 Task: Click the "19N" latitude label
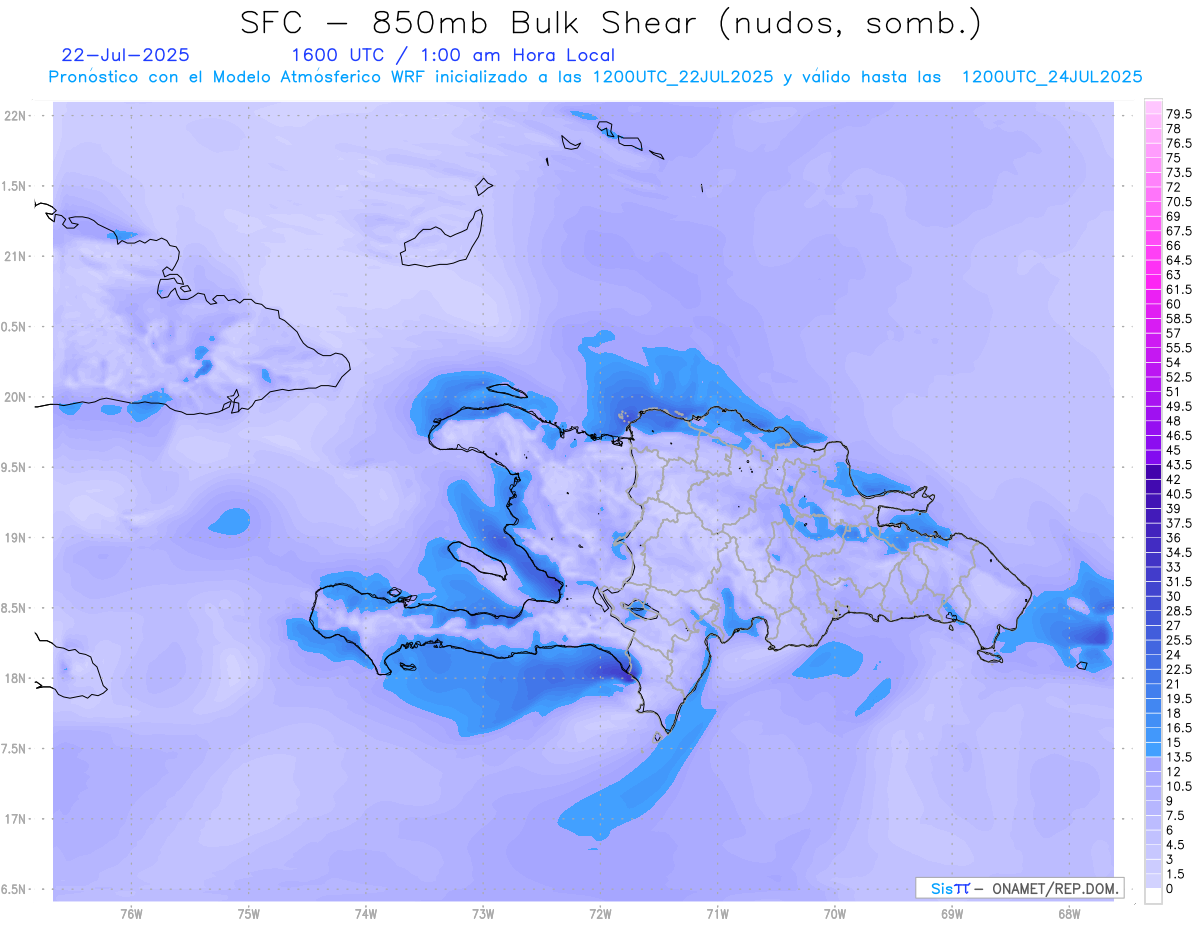[x=15, y=537]
